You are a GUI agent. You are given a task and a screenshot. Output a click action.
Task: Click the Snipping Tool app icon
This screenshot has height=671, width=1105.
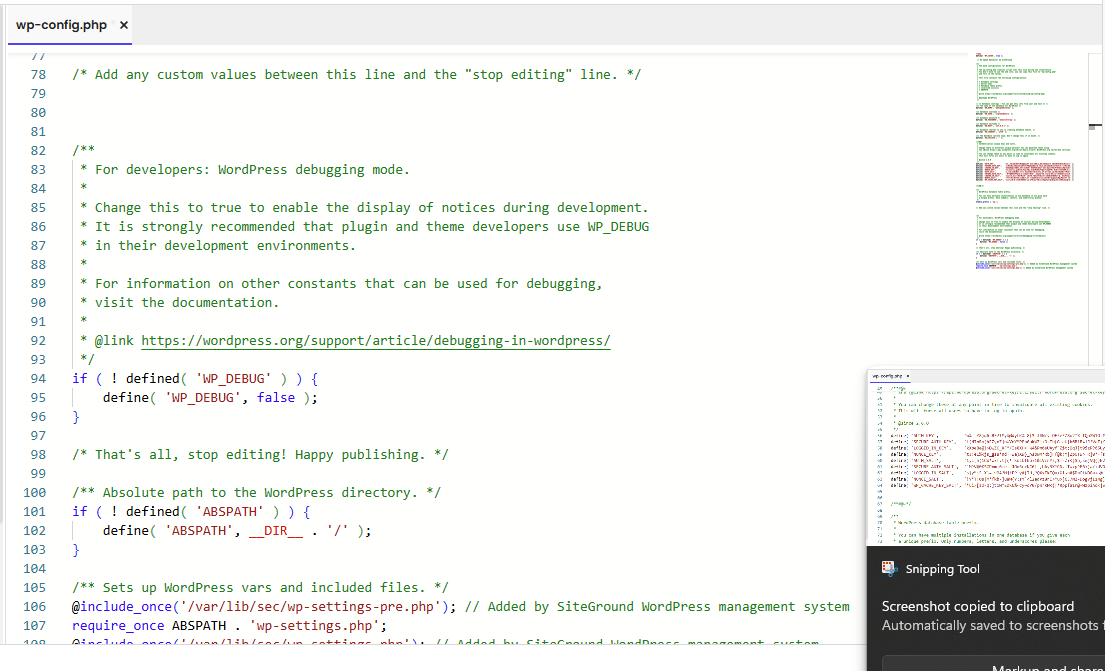[889, 569]
